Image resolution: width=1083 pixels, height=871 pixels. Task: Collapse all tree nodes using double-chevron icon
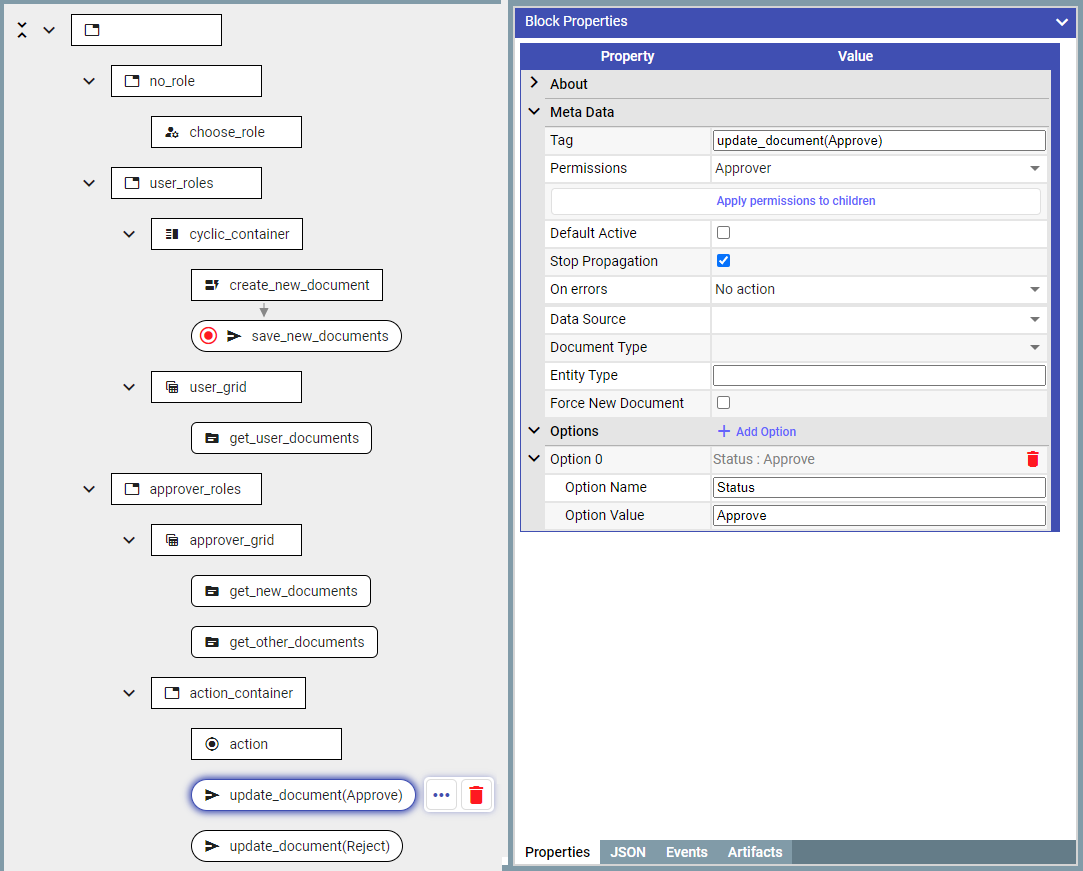(22, 30)
